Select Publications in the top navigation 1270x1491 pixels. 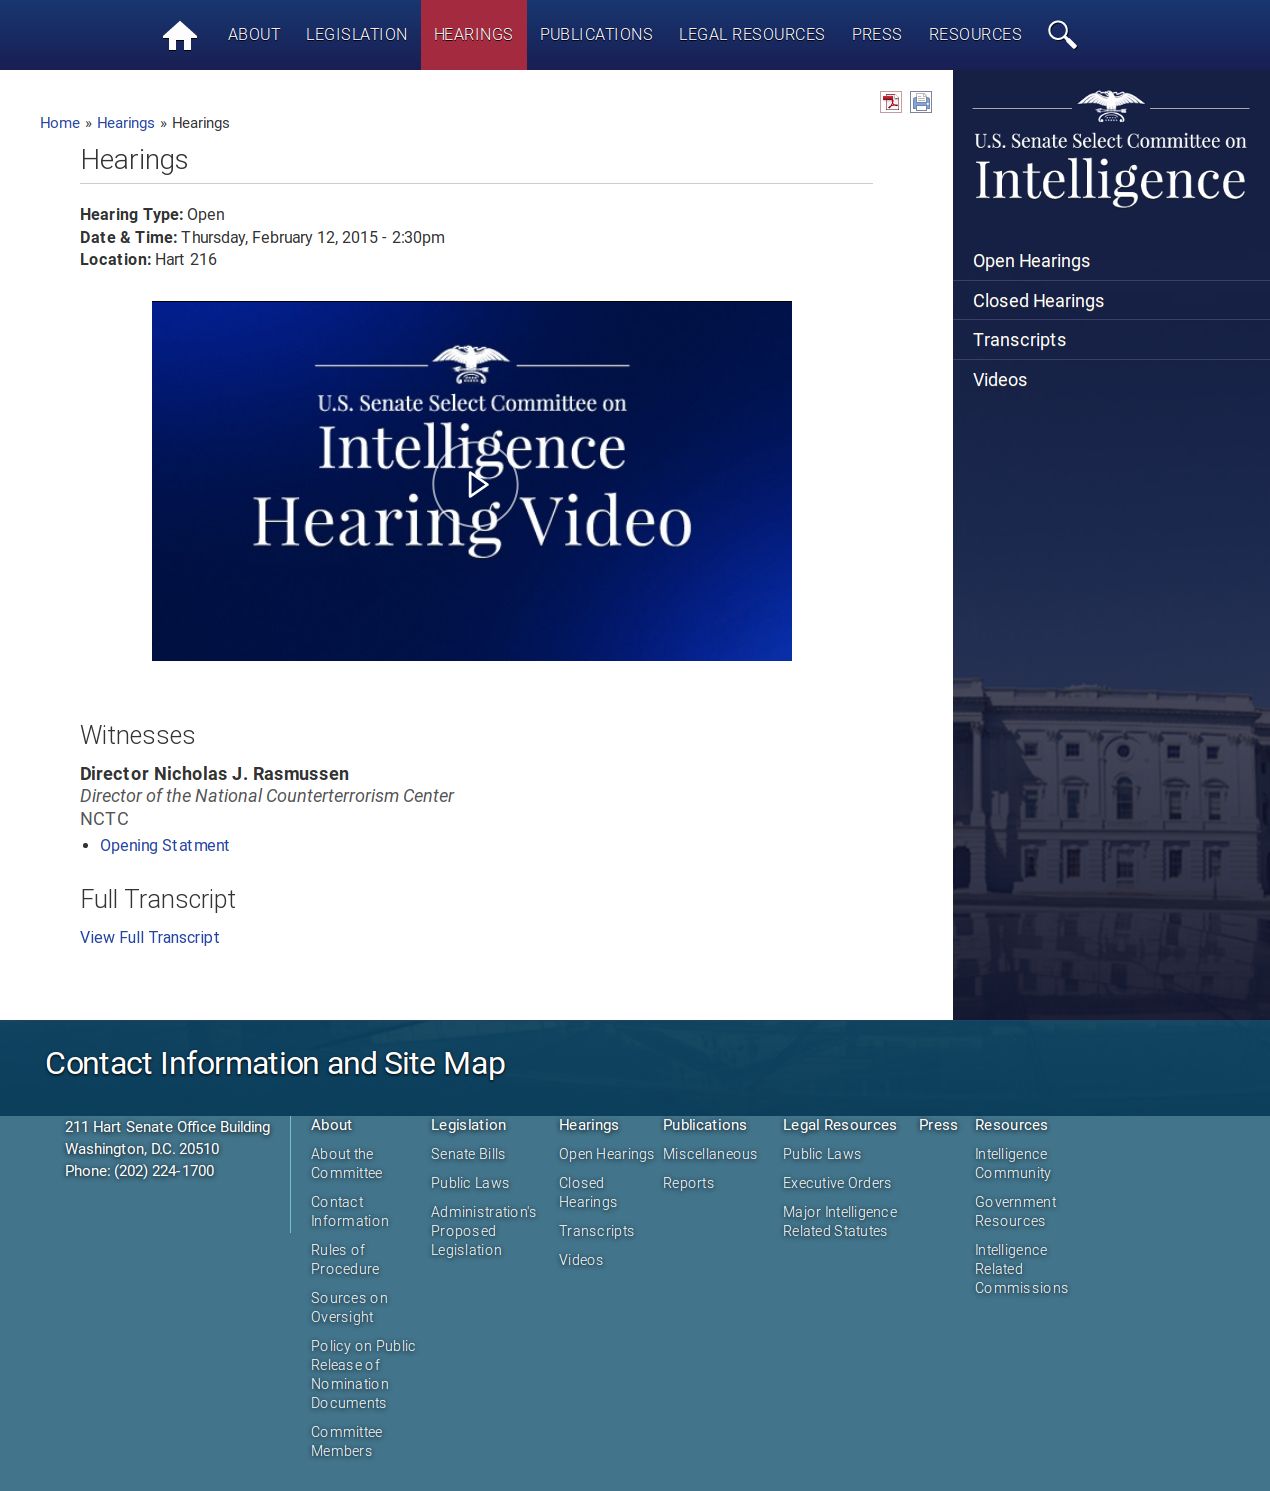[596, 35]
